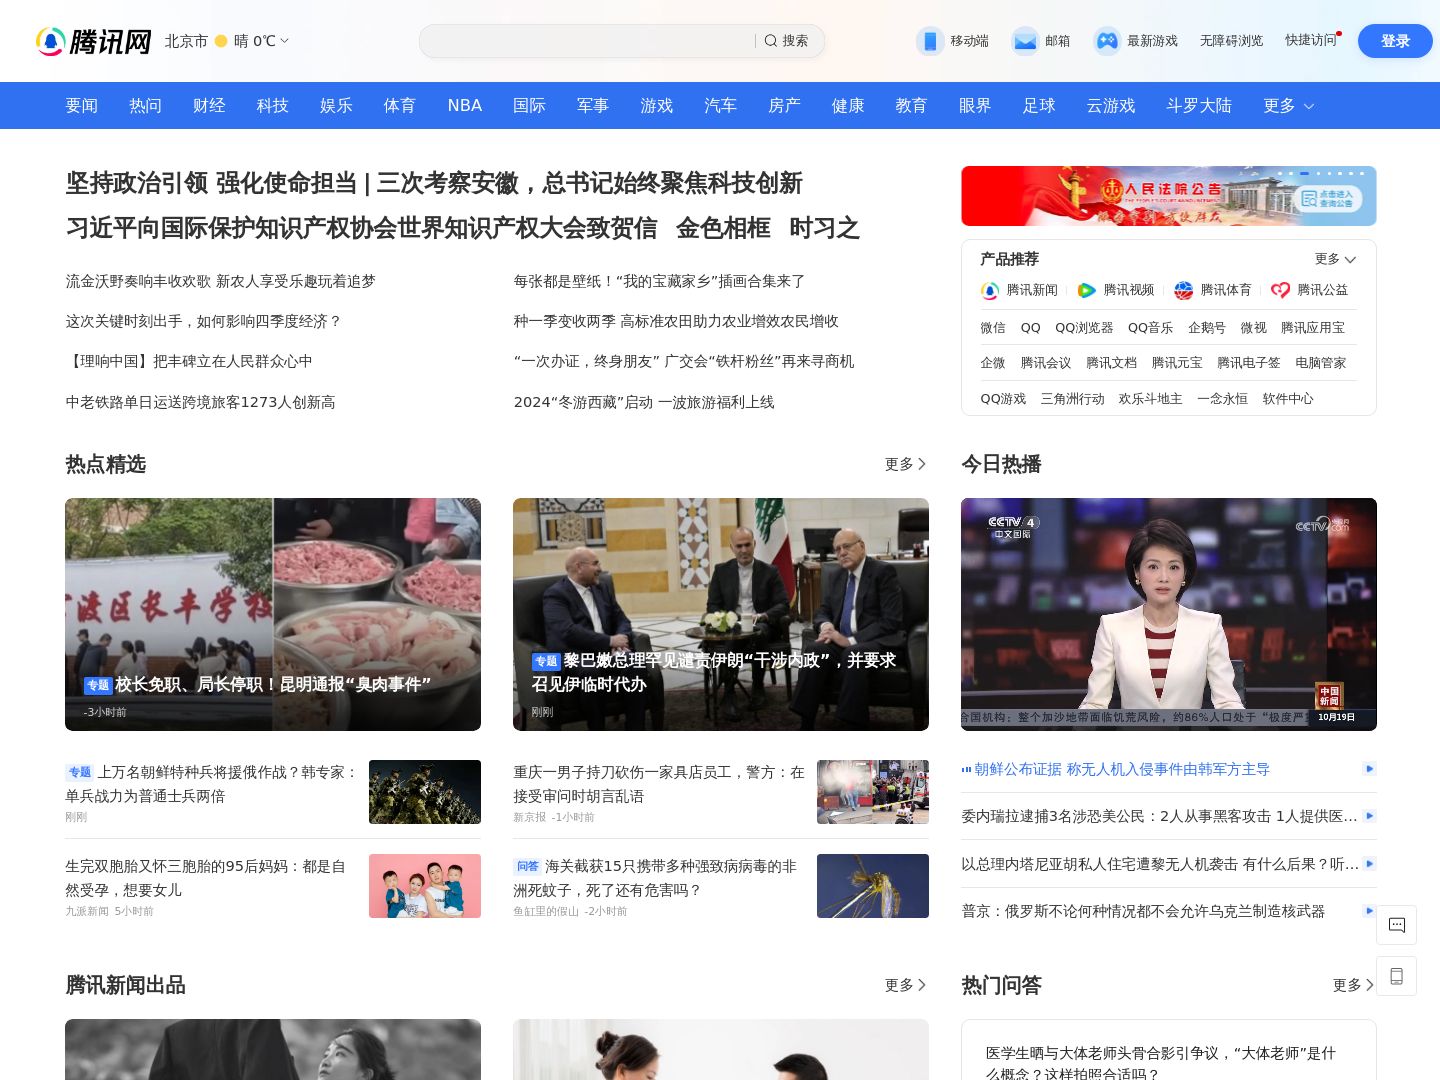Viewport: 1440px width, 1080px height.
Task: Open the 黎巴嫩总理 featured image card
Action: tap(721, 614)
